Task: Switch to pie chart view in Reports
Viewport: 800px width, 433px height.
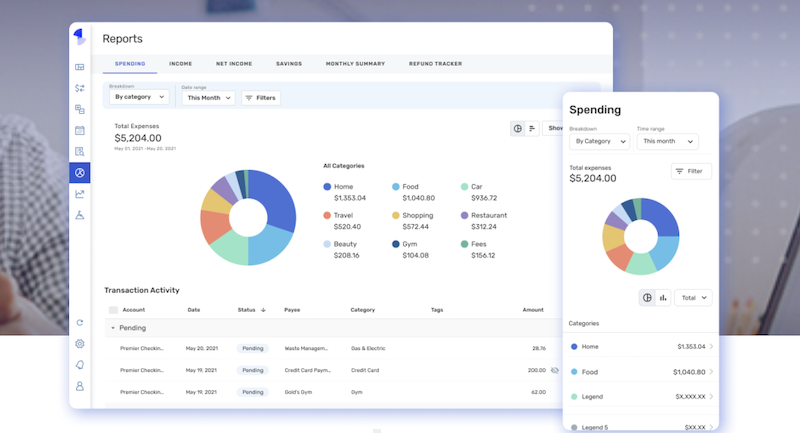Action: 517,129
